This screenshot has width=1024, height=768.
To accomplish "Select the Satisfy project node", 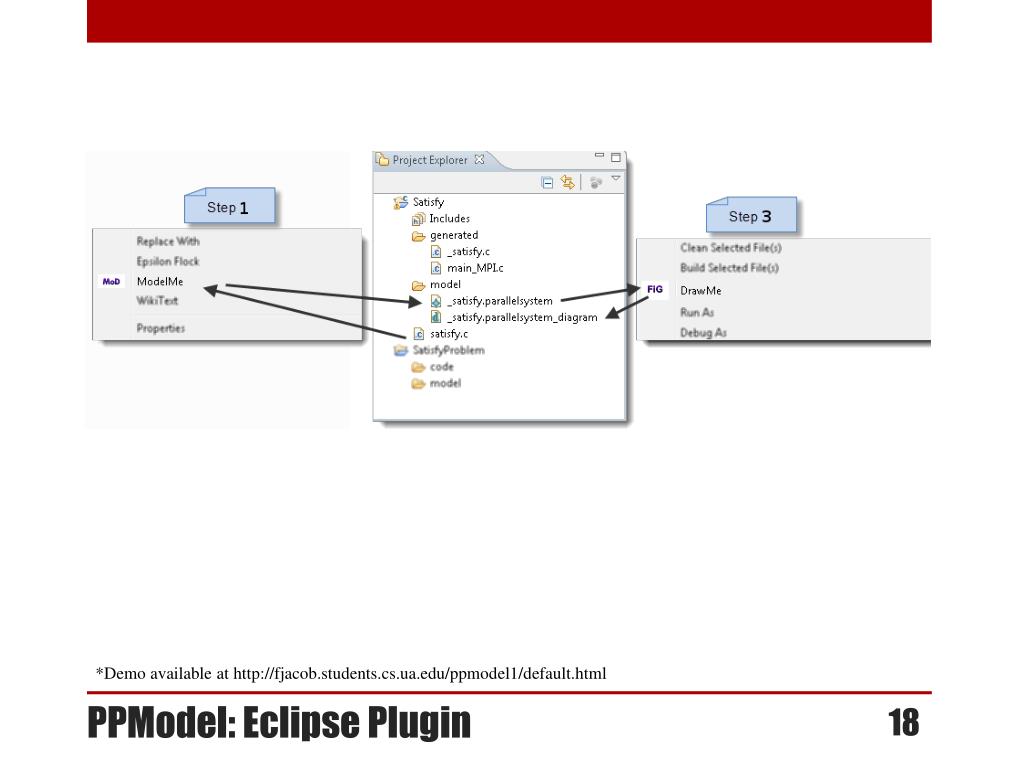I will coord(428,202).
